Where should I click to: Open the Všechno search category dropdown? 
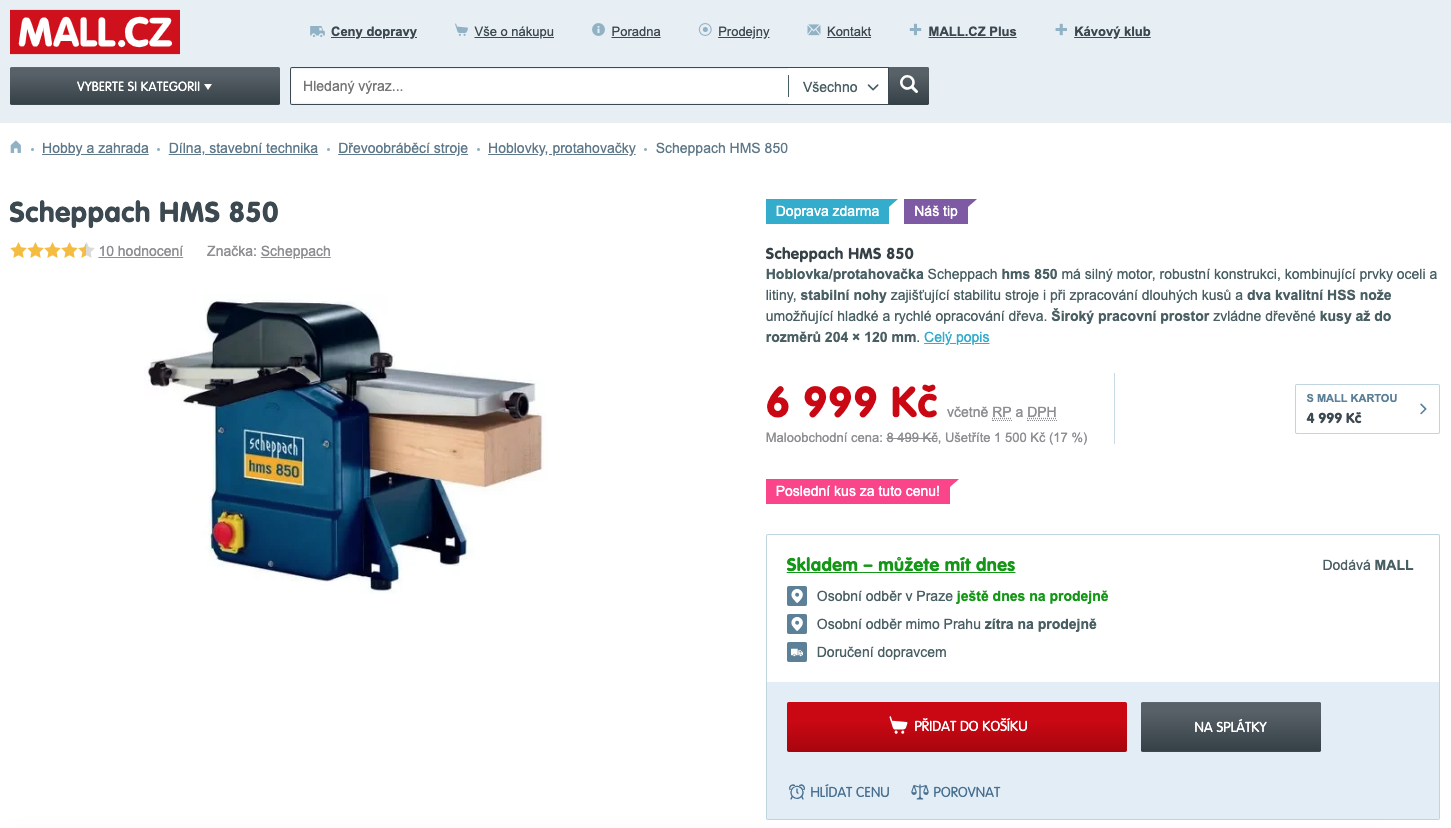[840, 87]
